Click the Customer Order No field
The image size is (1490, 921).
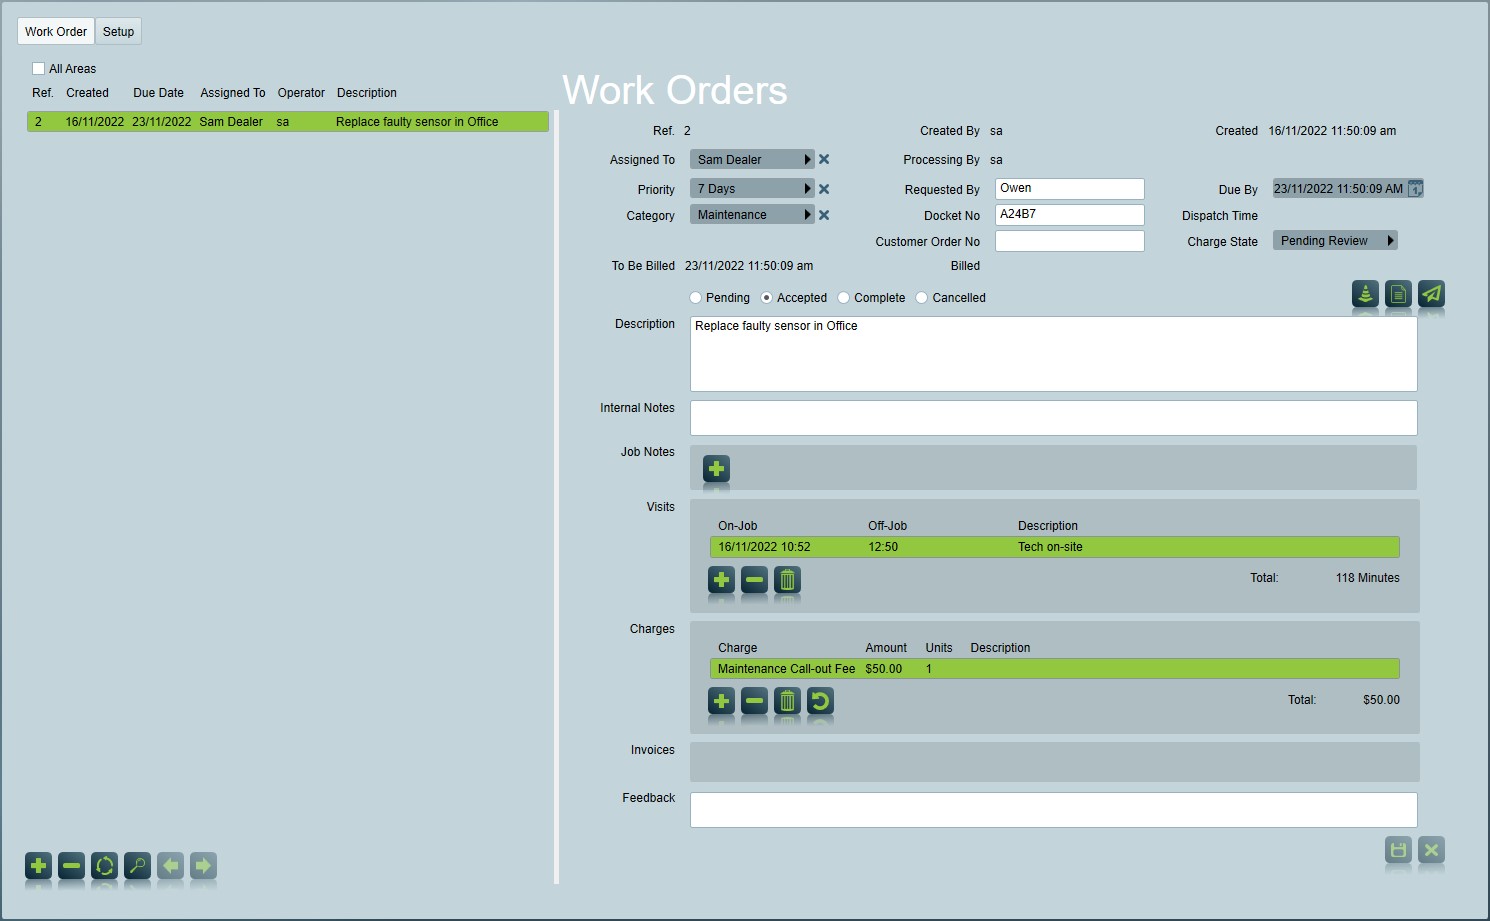click(x=1070, y=241)
